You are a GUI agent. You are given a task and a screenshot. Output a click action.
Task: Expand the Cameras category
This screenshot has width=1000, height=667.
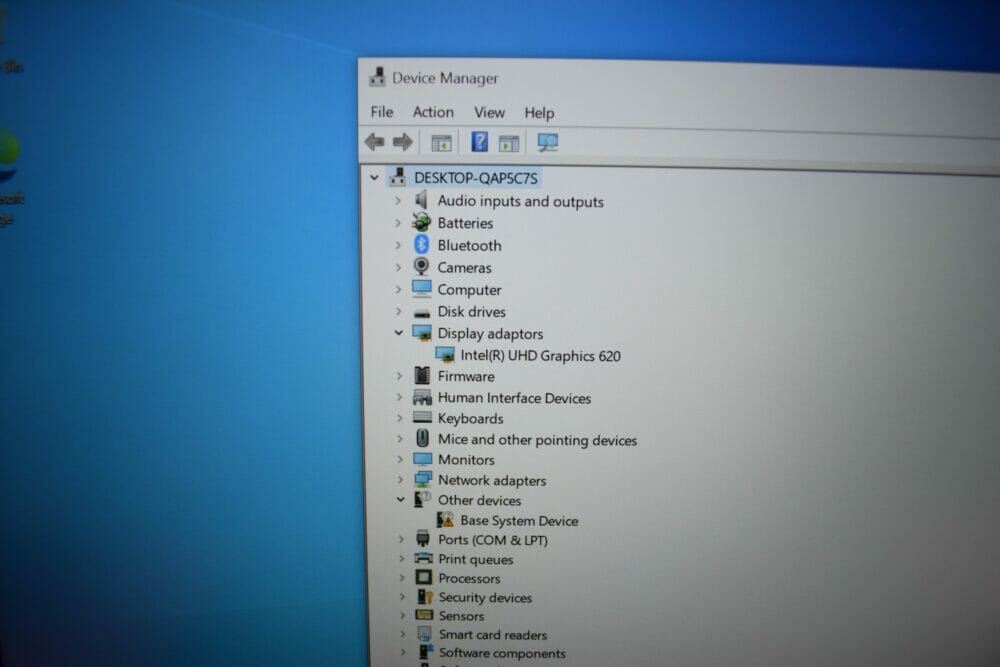point(398,267)
